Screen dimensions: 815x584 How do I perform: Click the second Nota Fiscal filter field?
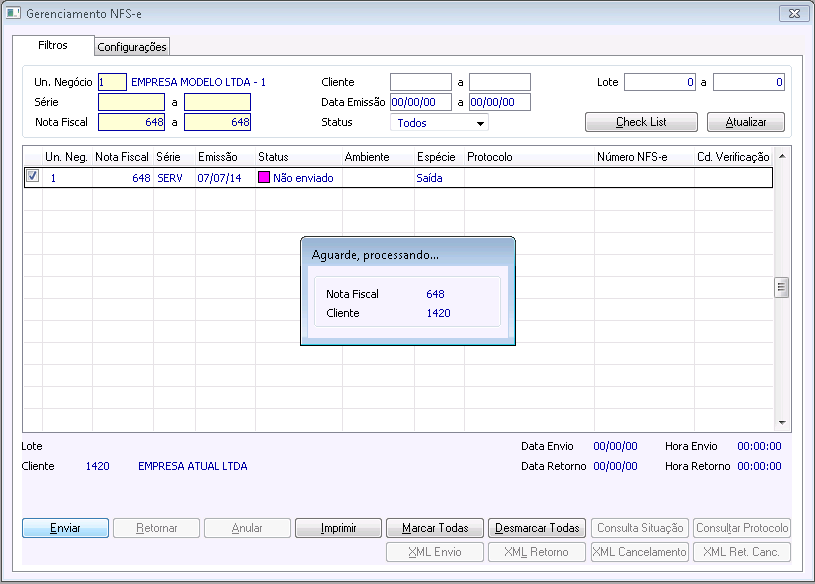[217, 122]
